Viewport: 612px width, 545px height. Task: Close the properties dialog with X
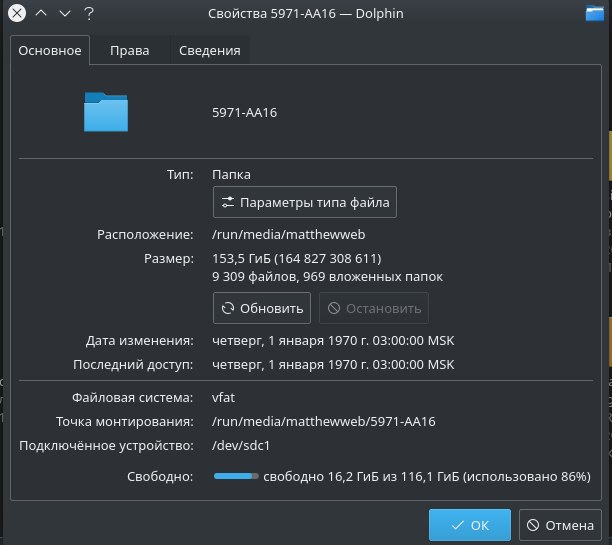pyautogui.click(x=17, y=13)
